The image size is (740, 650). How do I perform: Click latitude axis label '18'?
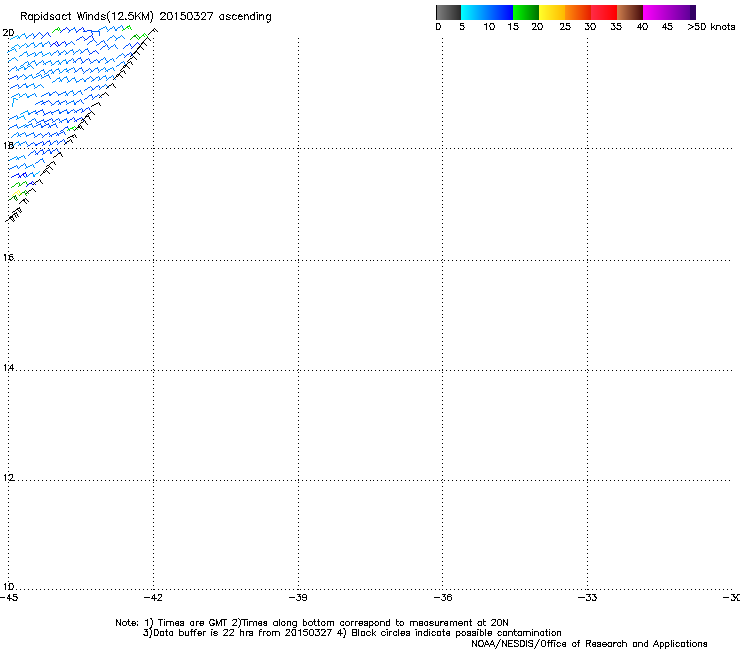tap(8, 145)
